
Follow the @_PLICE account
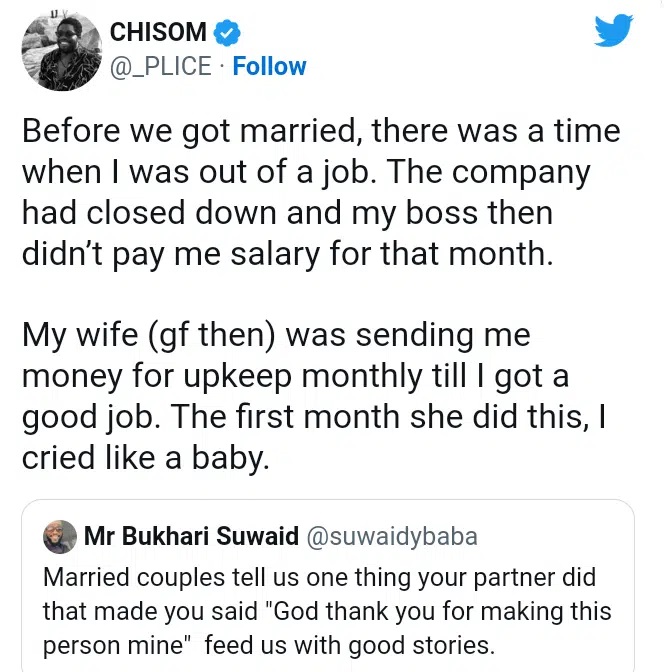[270, 67]
